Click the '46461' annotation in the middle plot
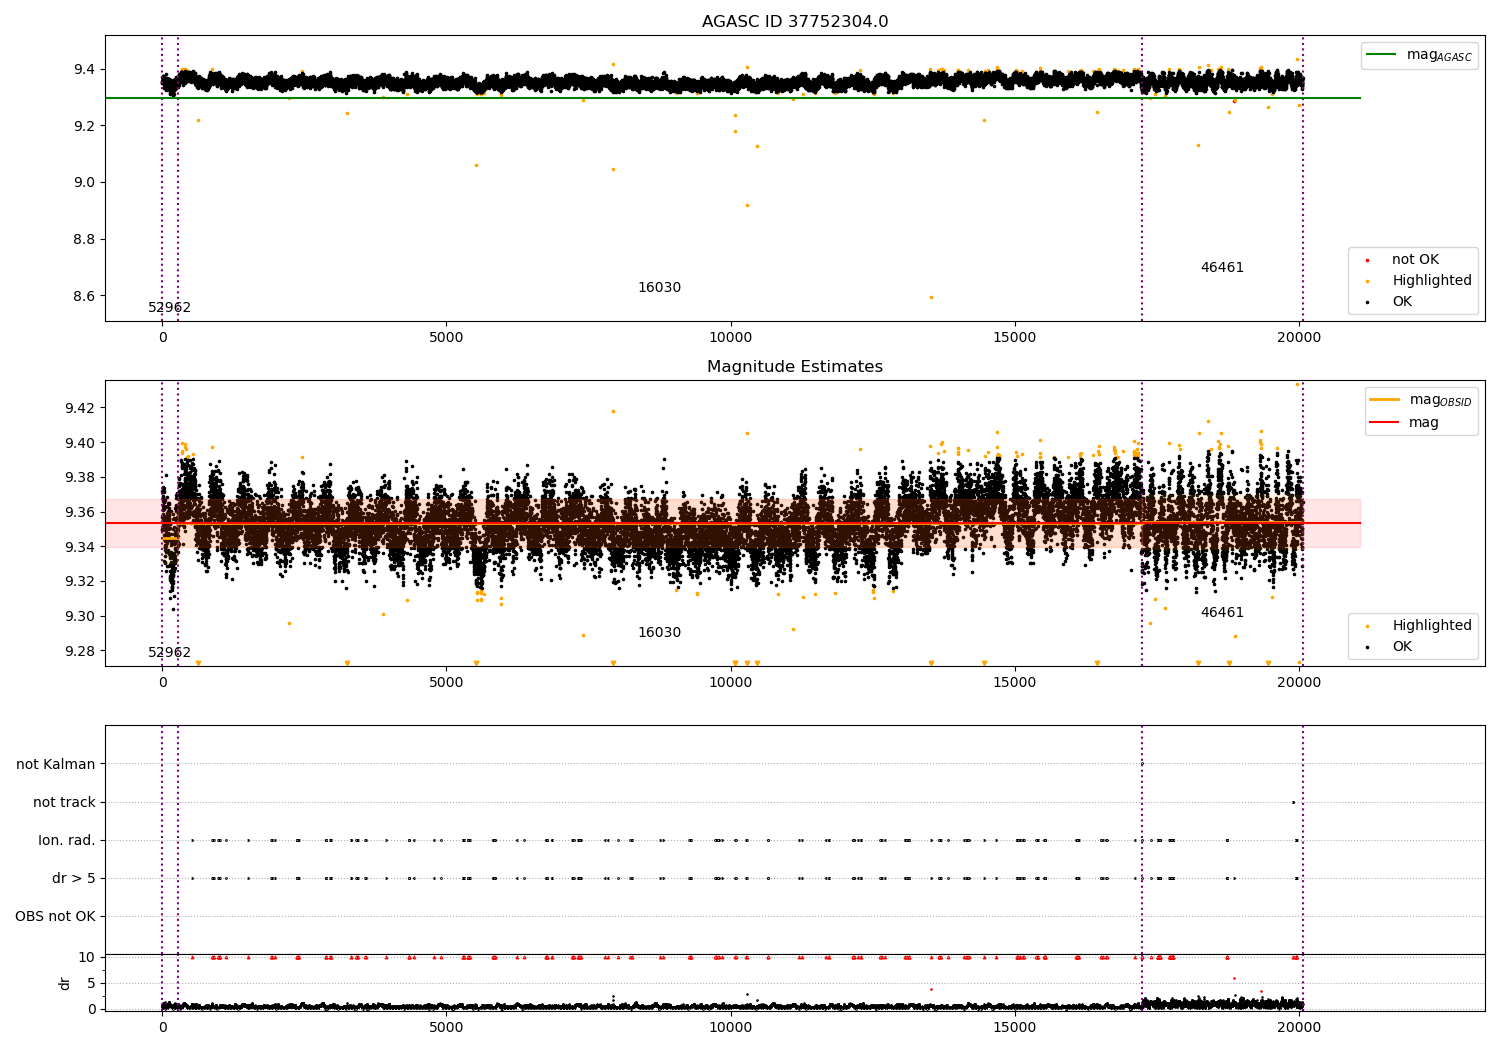1500x1050 pixels. click(x=1222, y=613)
